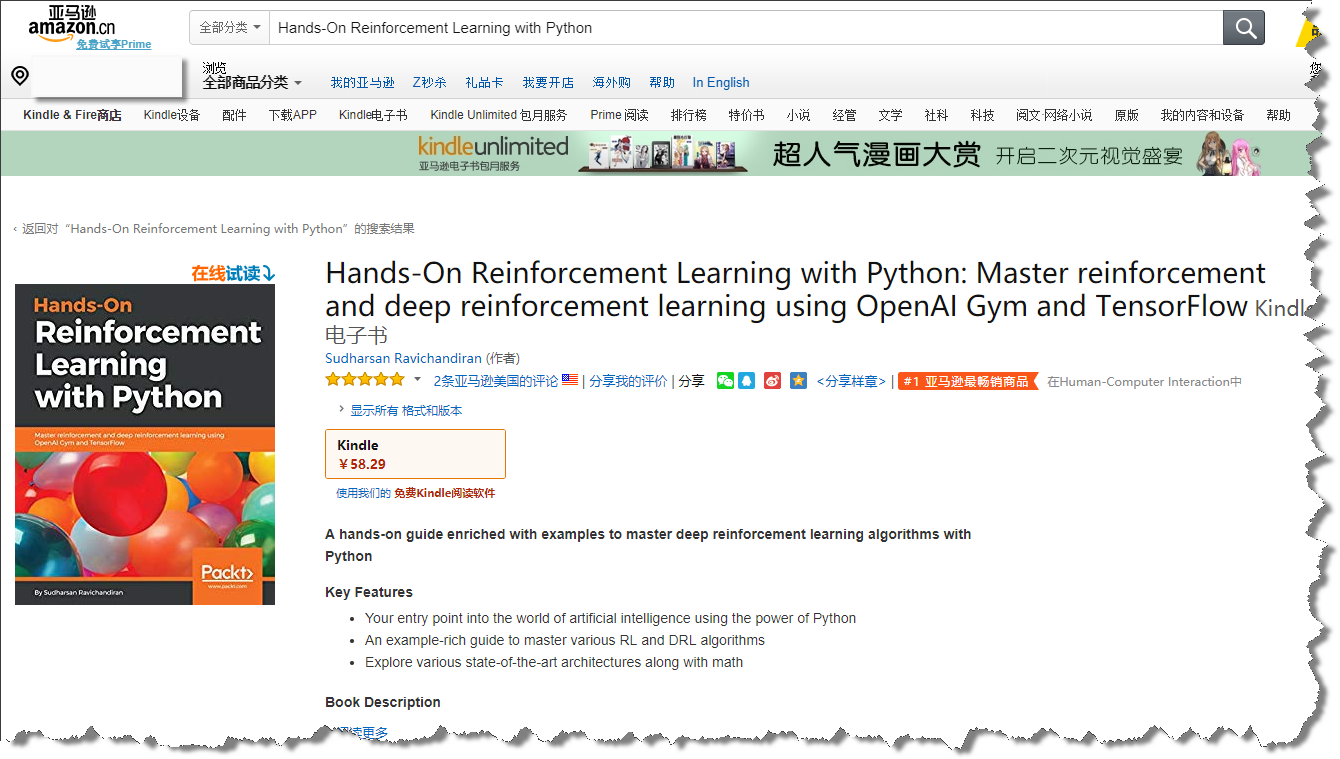Open 我要开店 in the top navigation
Viewport: 1340px width, 759px height.
(x=548, y=83)
